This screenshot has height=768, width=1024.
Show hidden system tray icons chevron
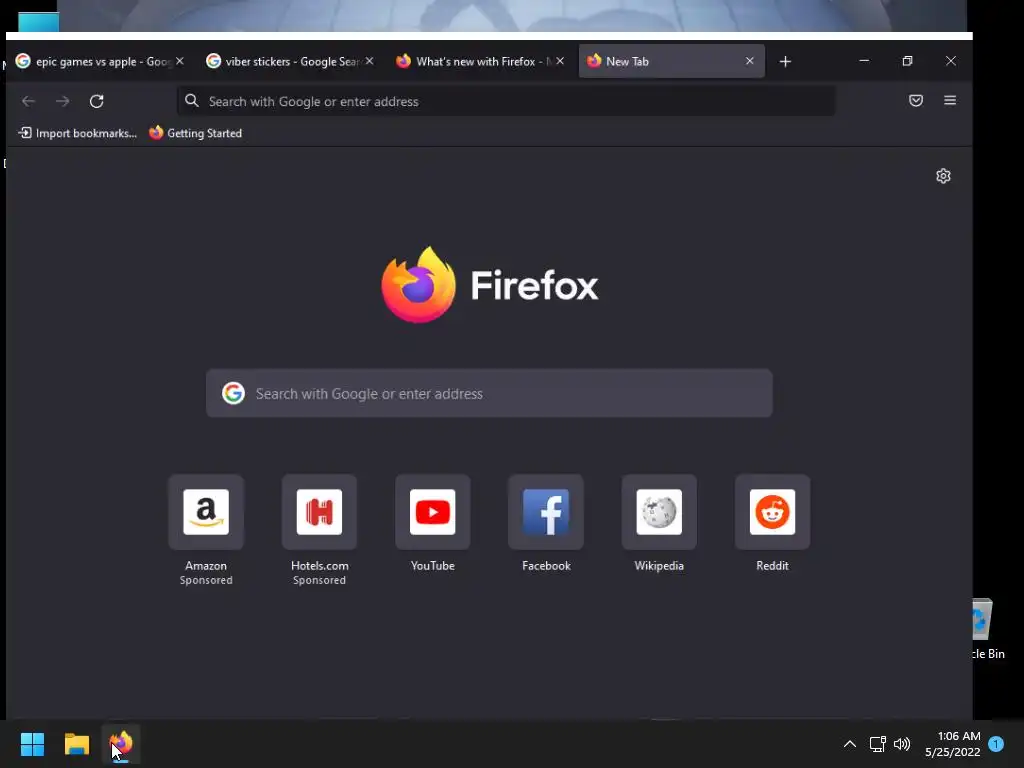(x=850, y=744)
